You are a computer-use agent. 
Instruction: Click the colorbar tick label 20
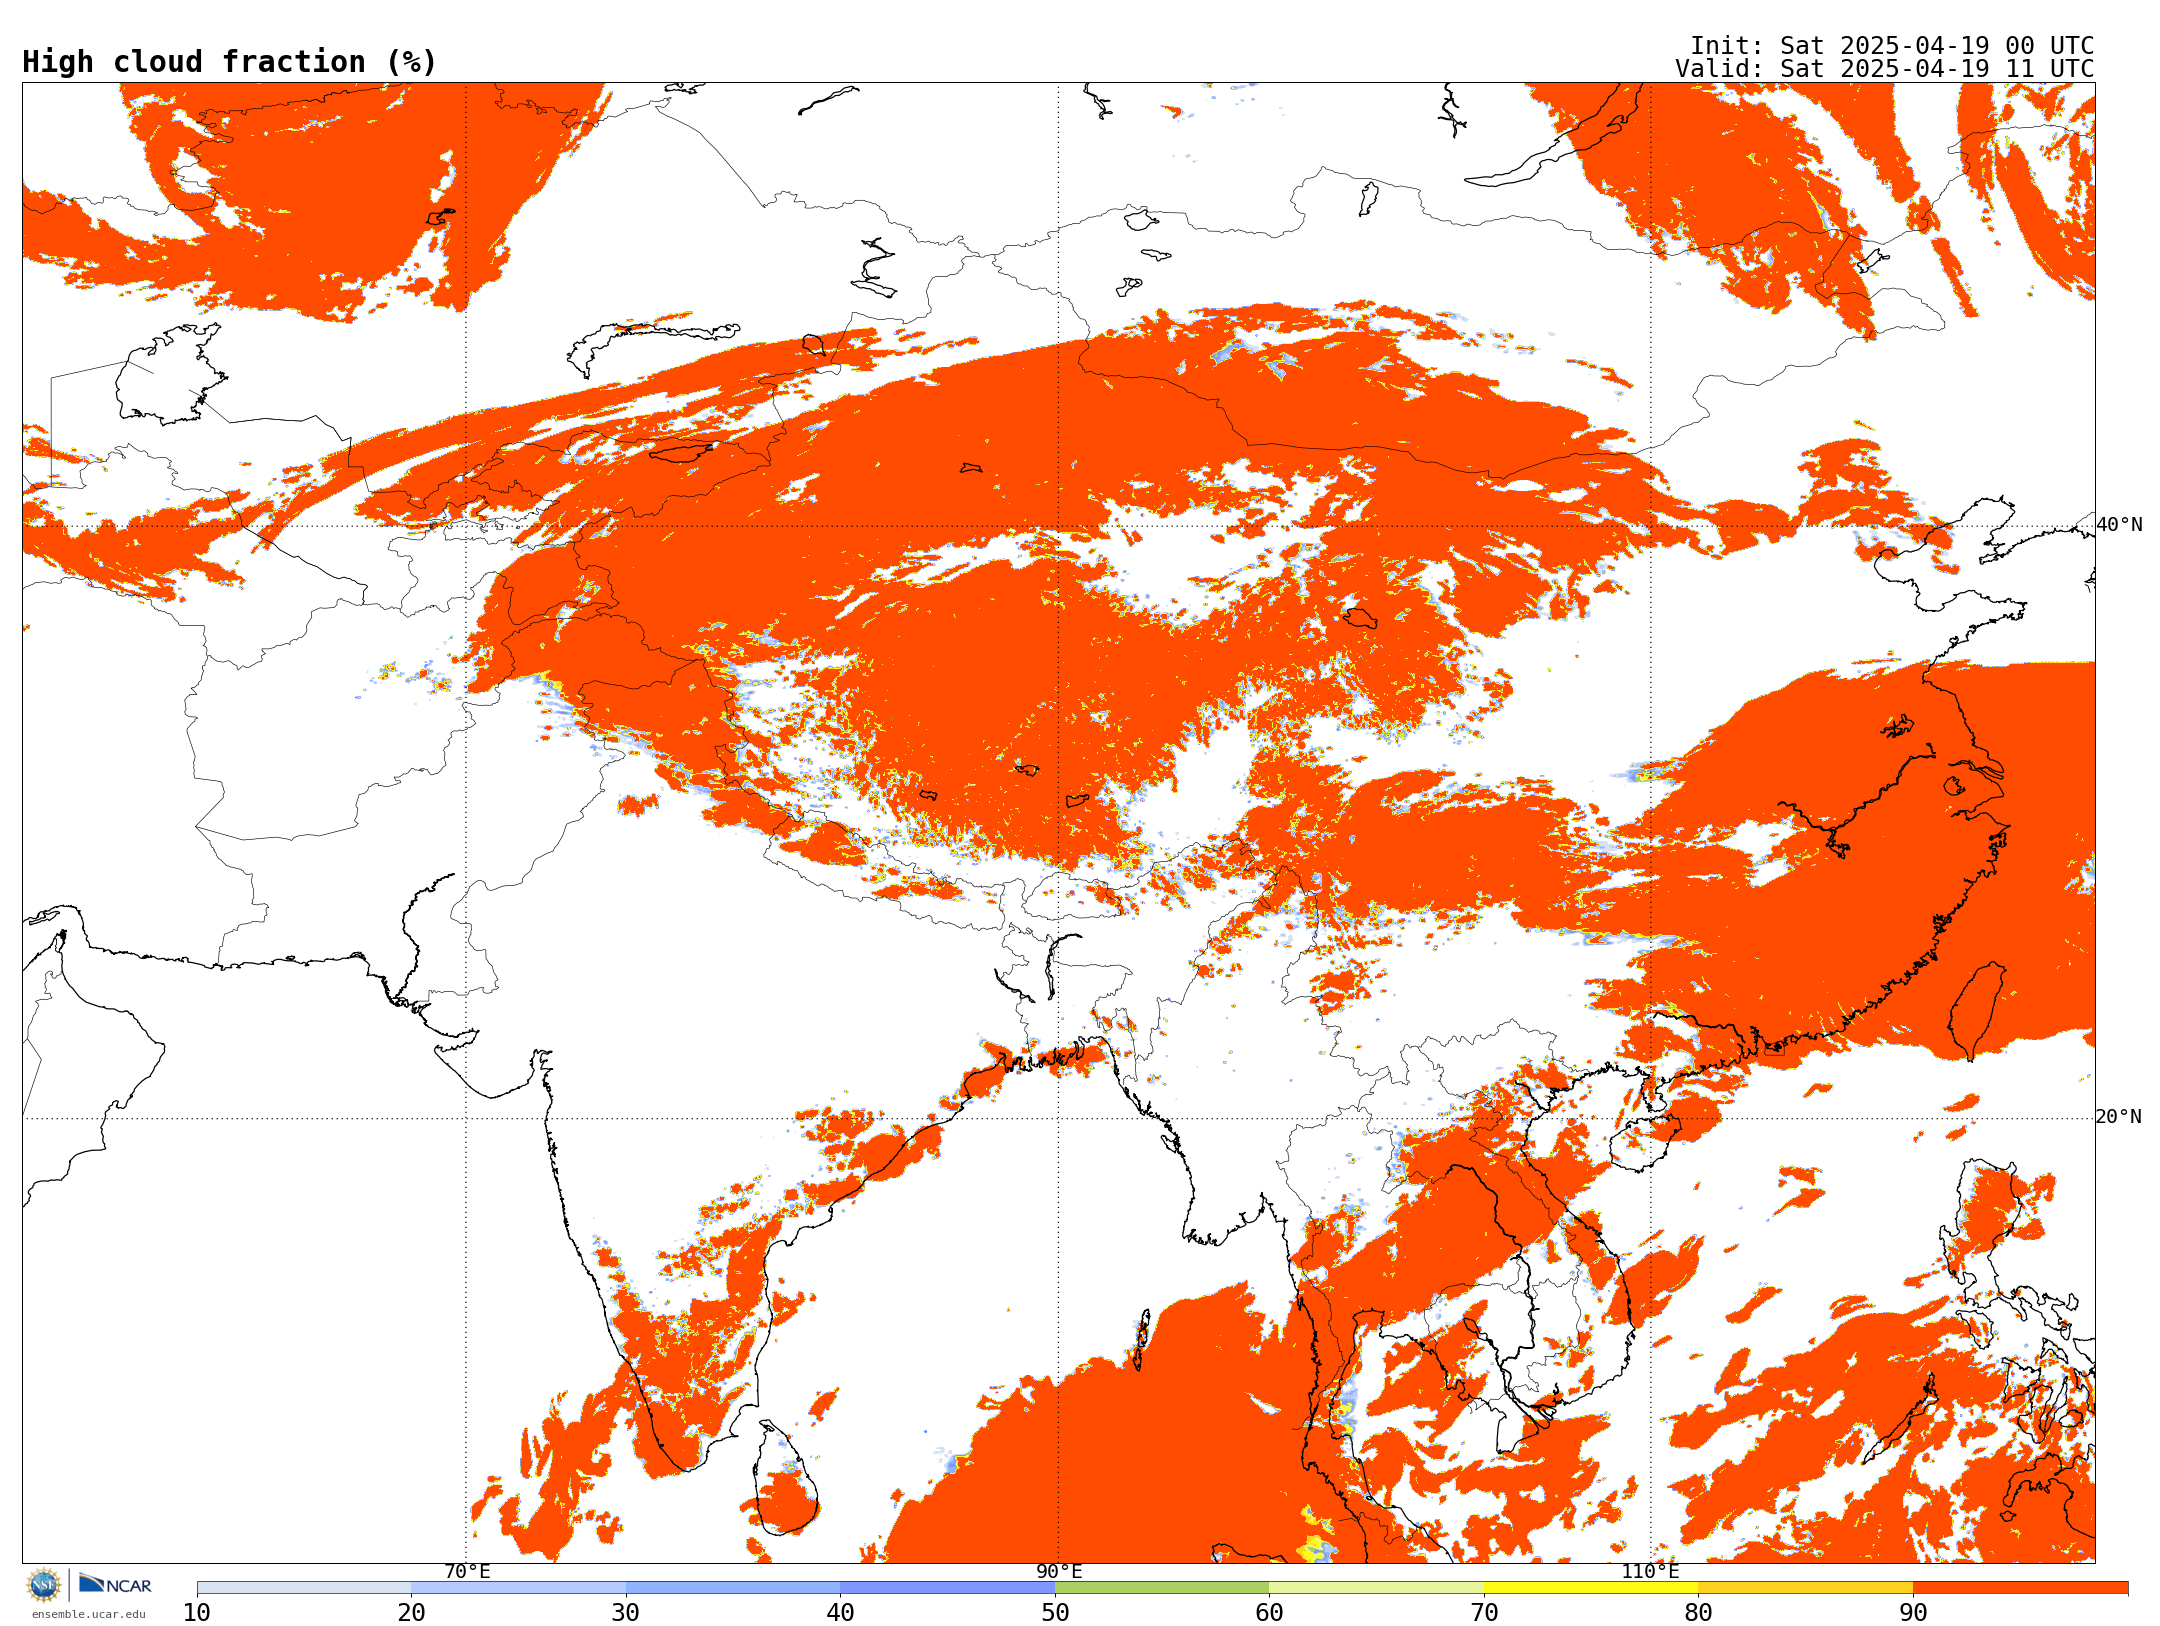[x=411, y=1612]
